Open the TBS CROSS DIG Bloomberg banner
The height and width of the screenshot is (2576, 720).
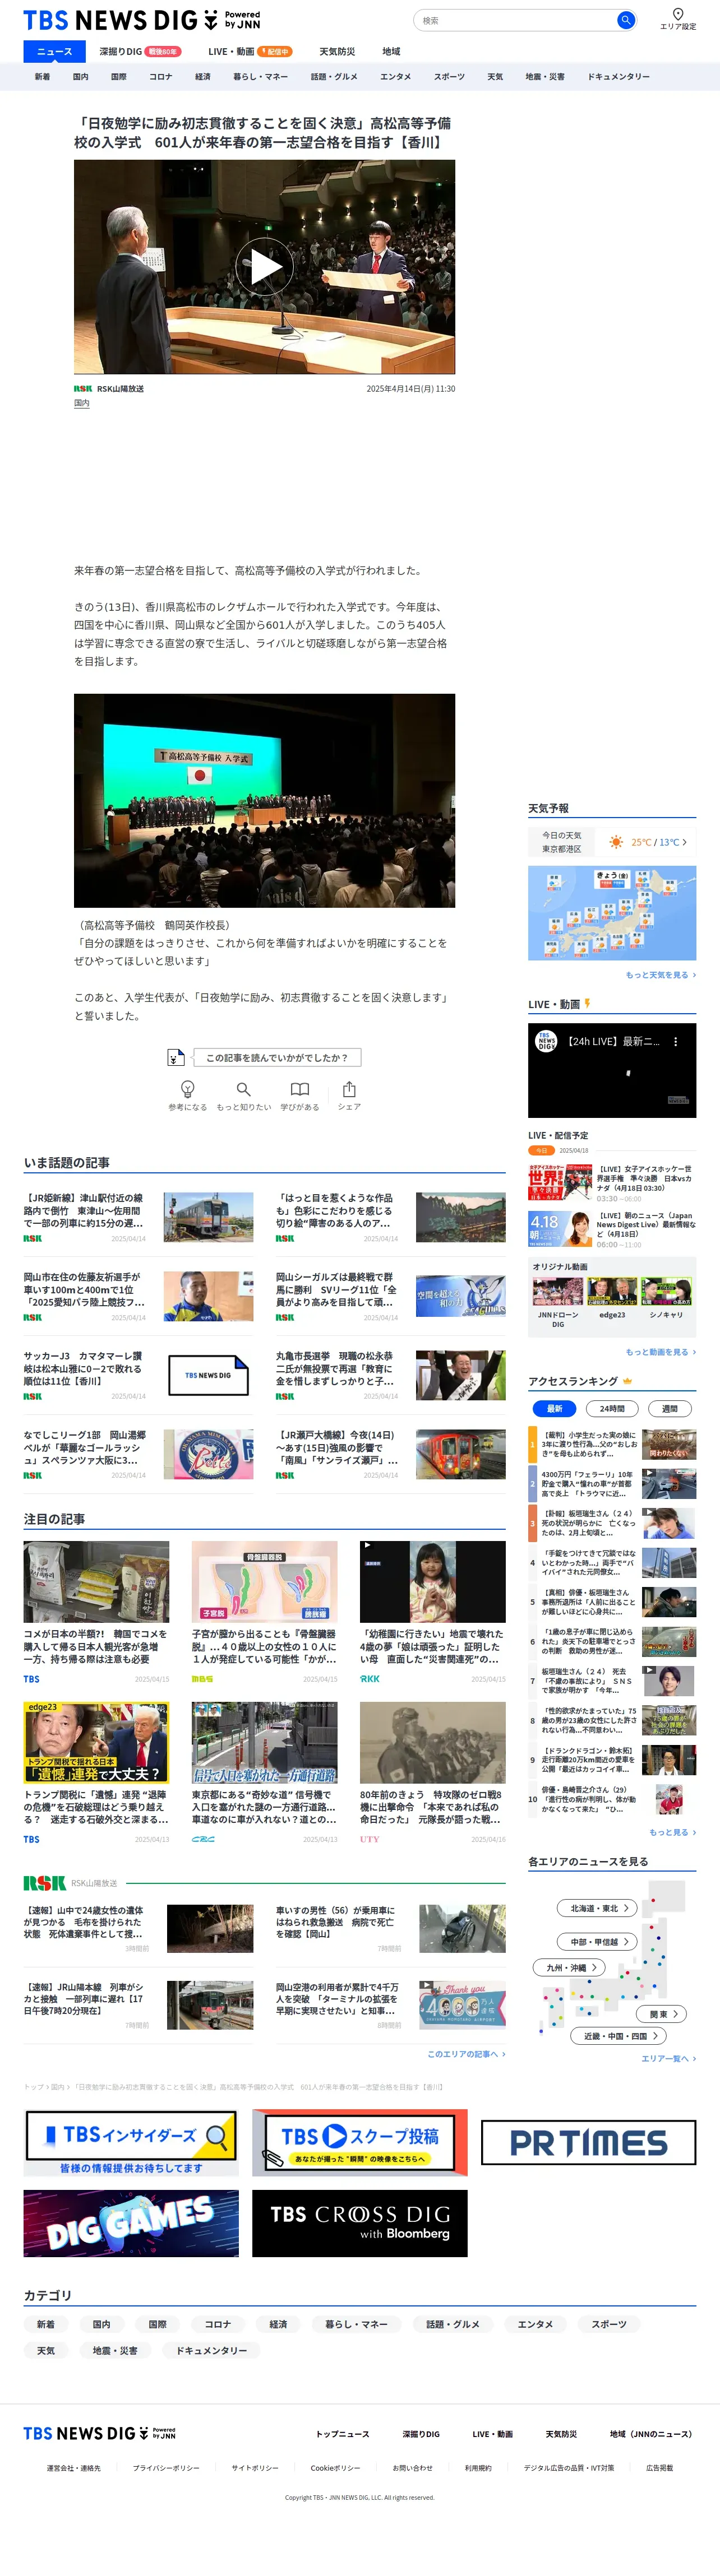tap(359, 2223)
